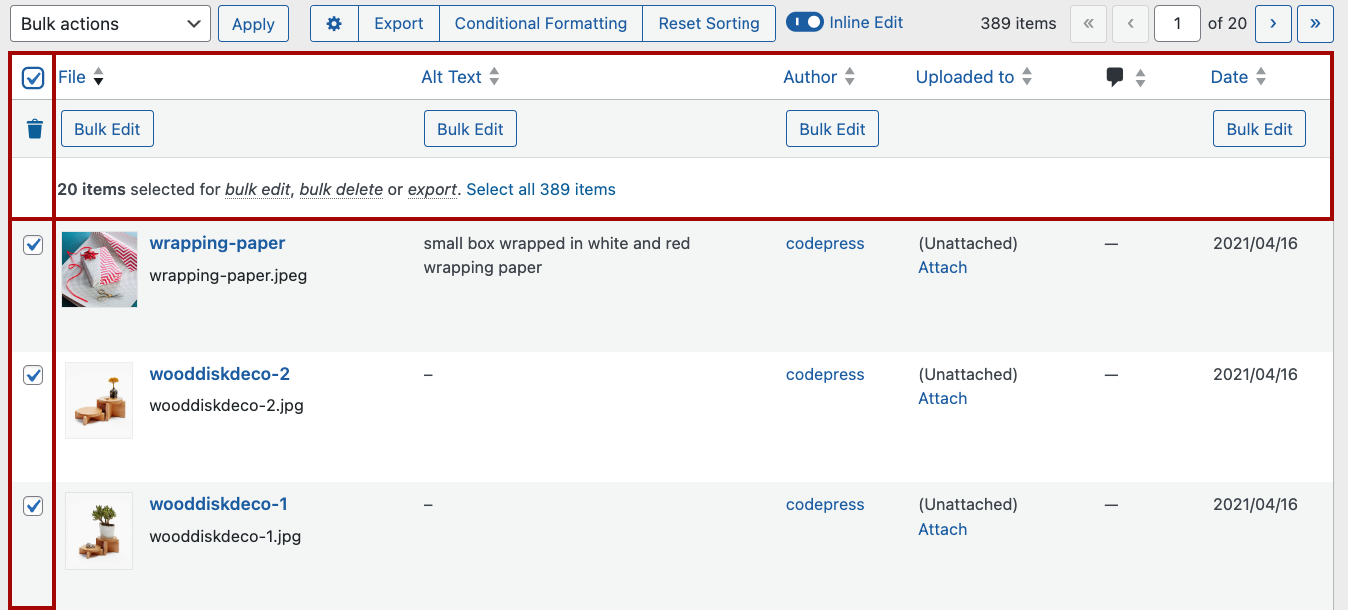Click the trash bulk delete icon
Viewport: 1348px width, 610px height.
tap(34, 129)
